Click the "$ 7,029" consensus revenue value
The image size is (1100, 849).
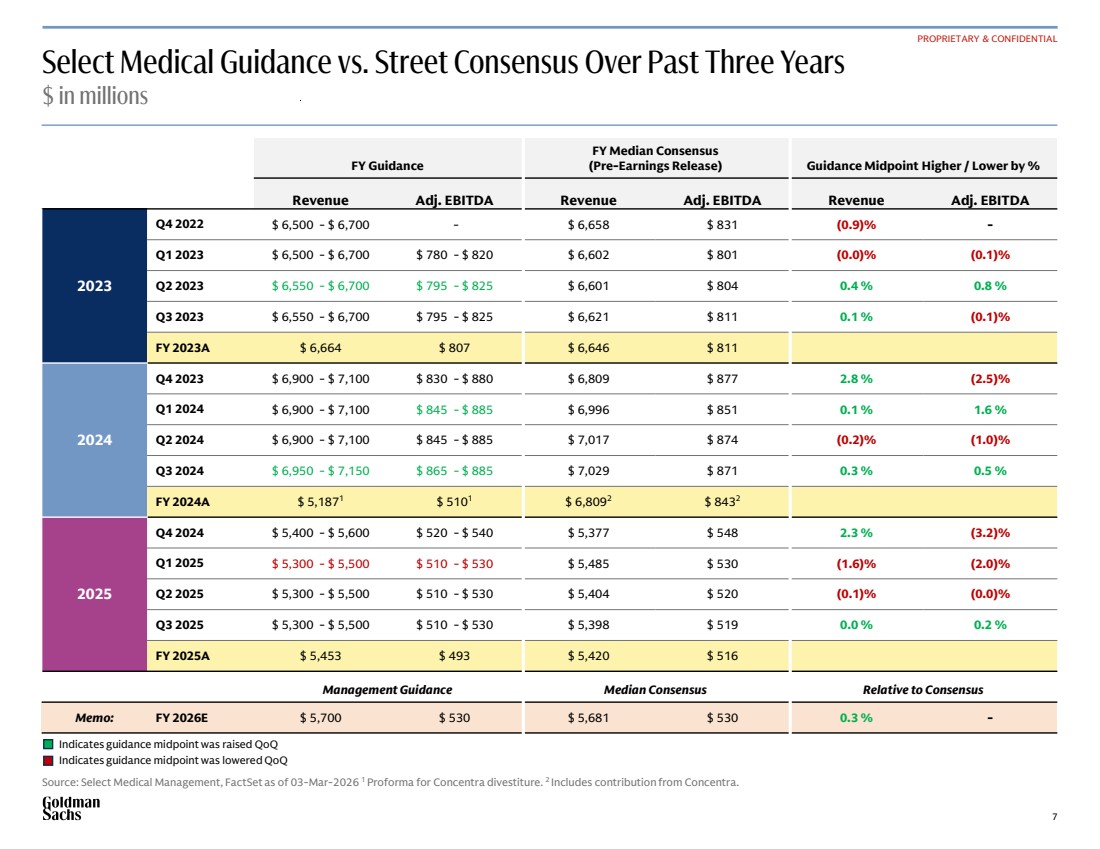tap(589, 471)
